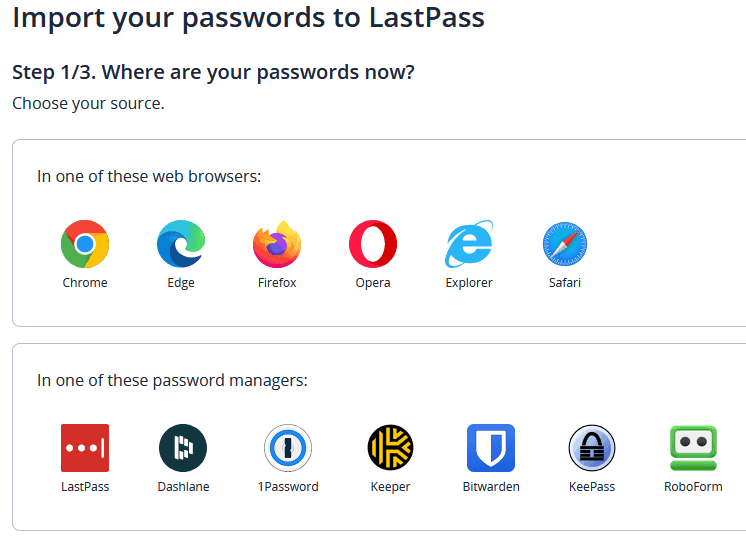This screenshot has height=543, width=746.
Task: Choose the green RoboForm icon
Action: pos(693,448)
